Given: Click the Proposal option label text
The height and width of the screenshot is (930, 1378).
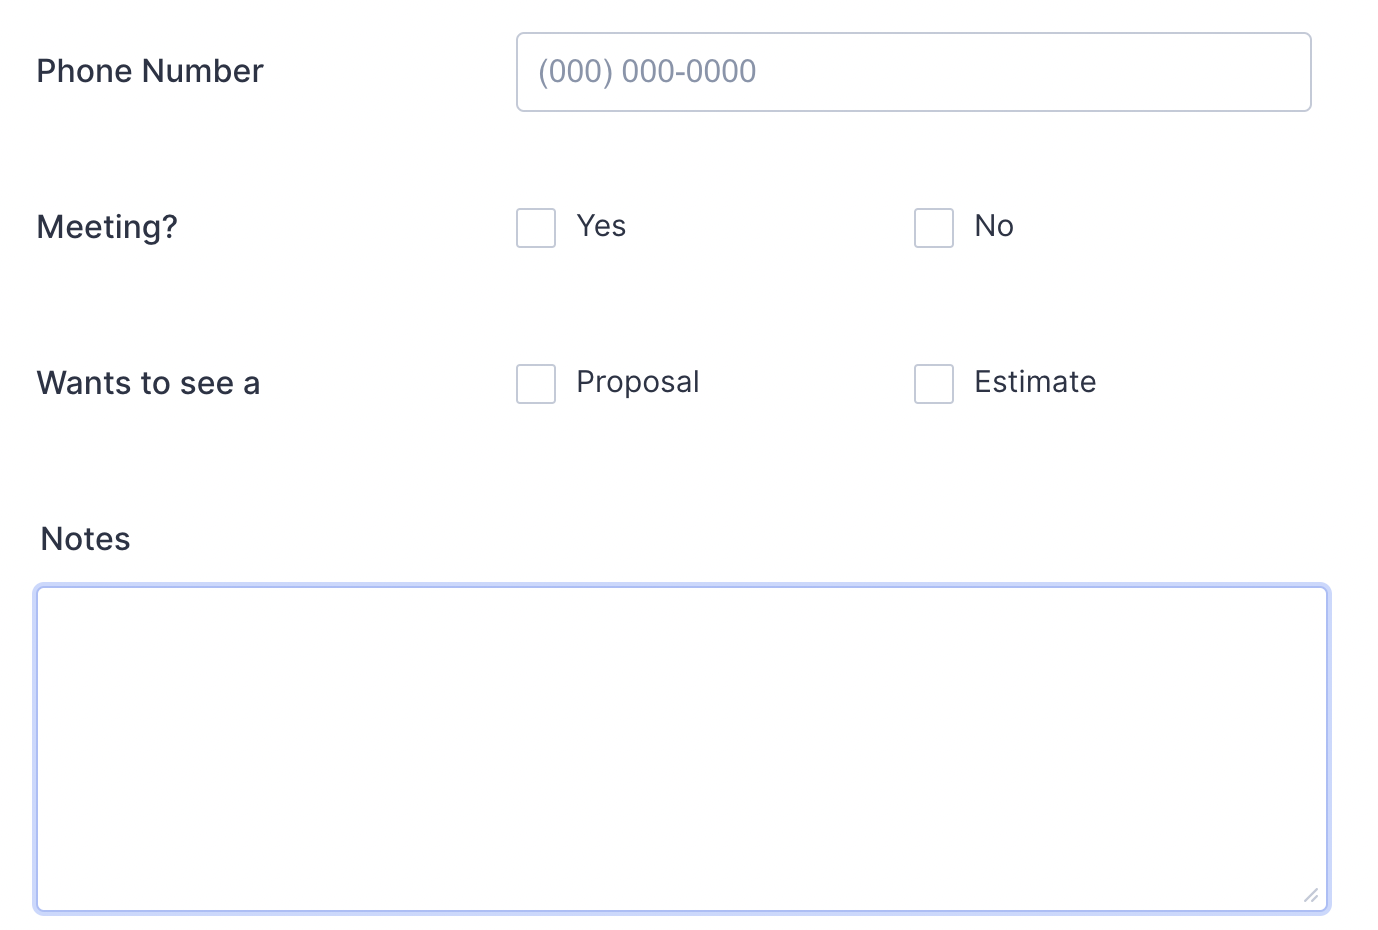Looking at the screenshot, I should pyautogui.click(x=638, y=382).
